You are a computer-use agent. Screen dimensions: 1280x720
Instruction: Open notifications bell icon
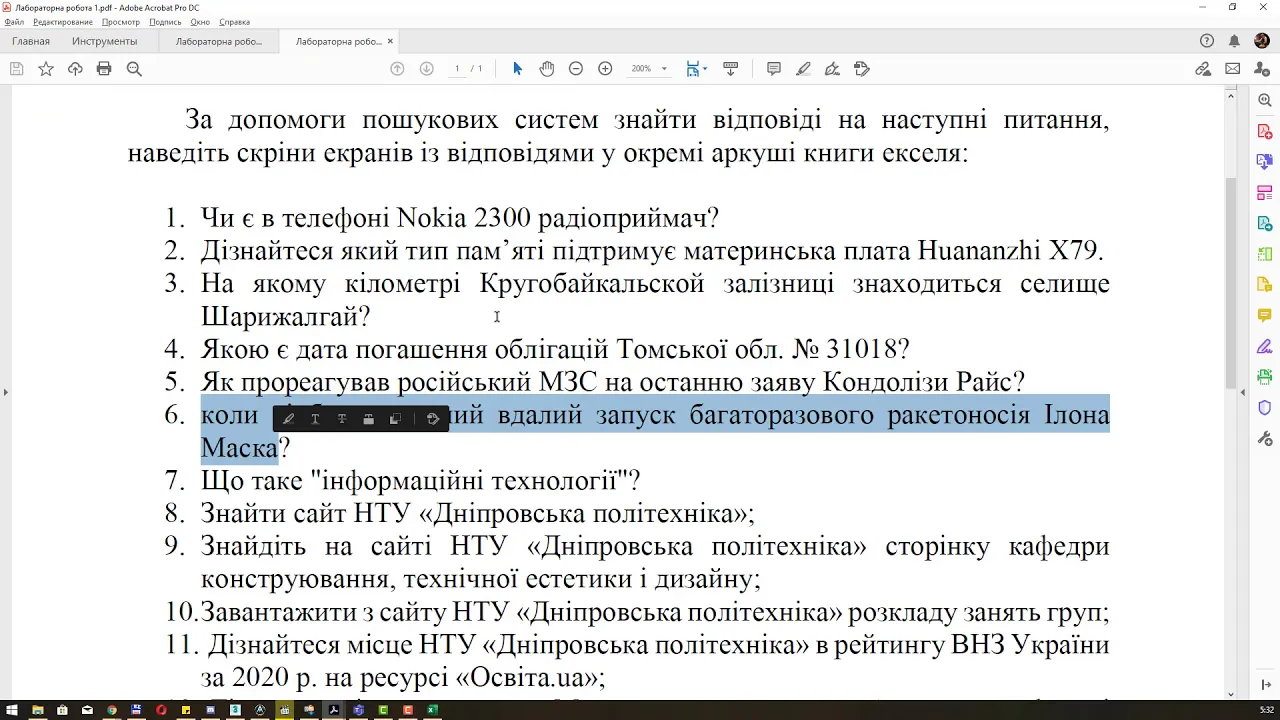pyautogui.click(x=1234, y=41)
